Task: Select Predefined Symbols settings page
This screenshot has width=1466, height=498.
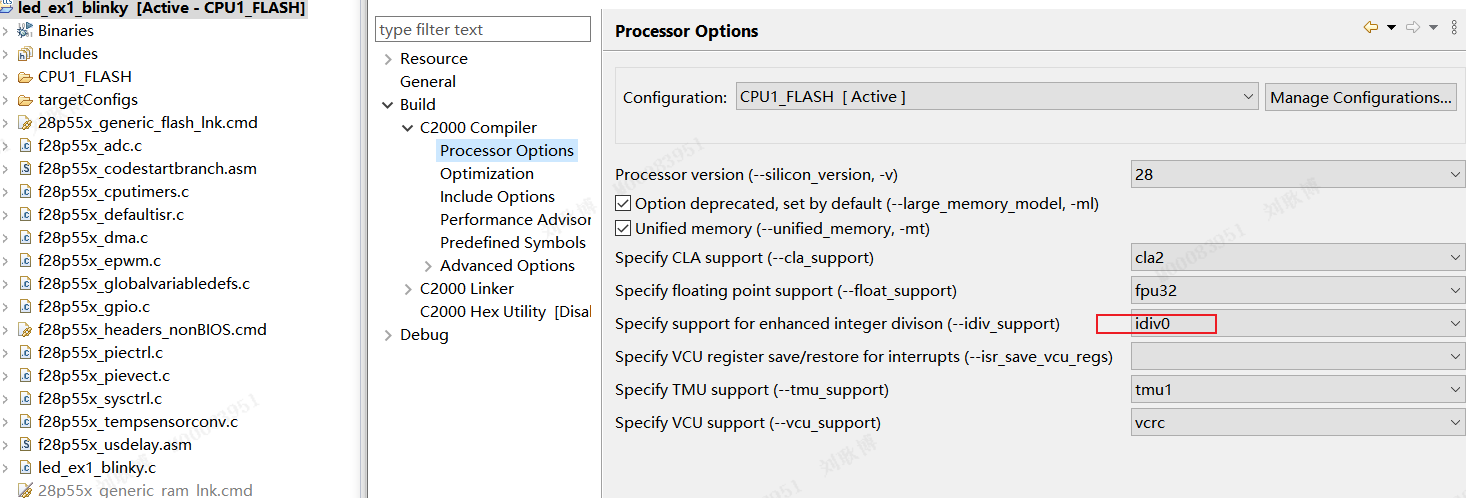Action: tap(513, 243)
